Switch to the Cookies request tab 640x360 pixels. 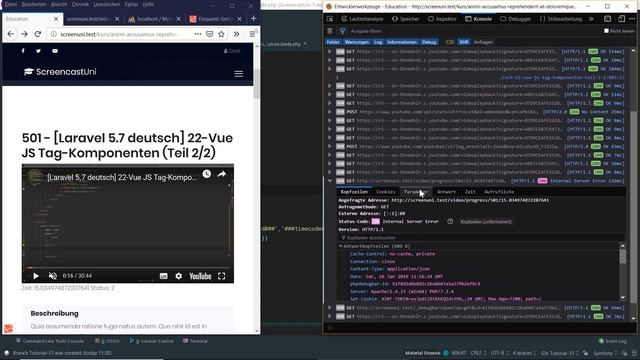(x=386, y=192)
